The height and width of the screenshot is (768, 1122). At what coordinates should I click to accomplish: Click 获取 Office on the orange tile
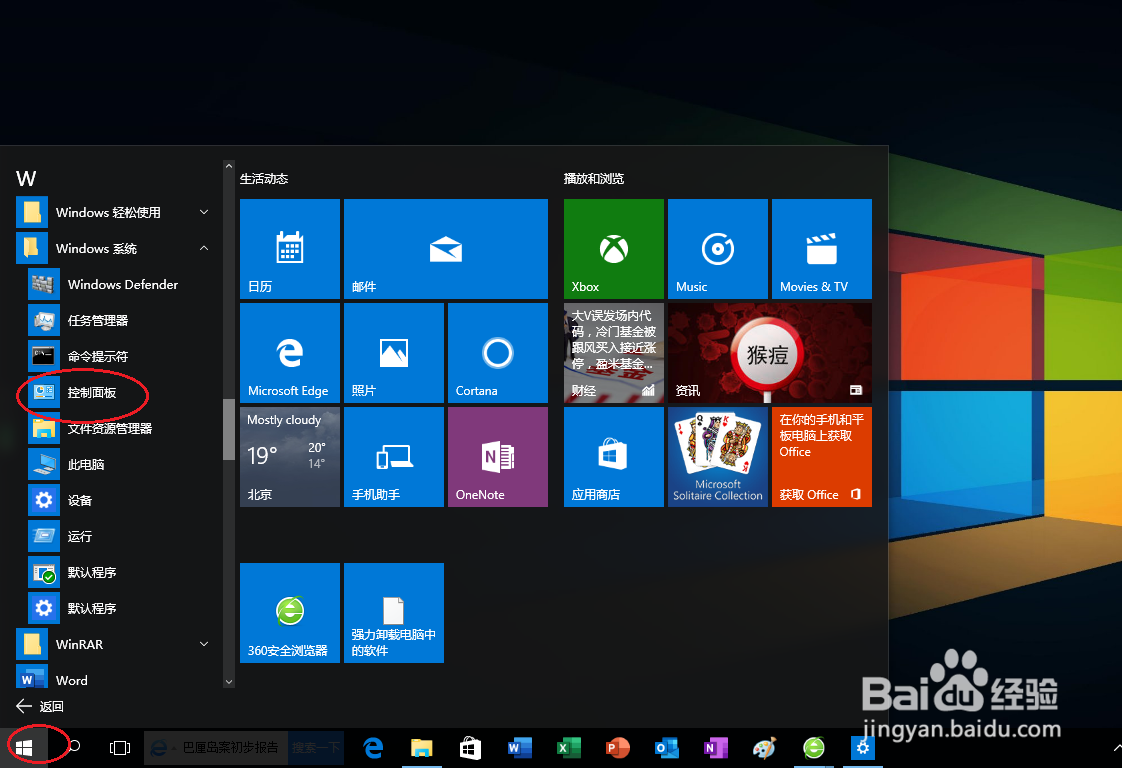tap(820, 494)
